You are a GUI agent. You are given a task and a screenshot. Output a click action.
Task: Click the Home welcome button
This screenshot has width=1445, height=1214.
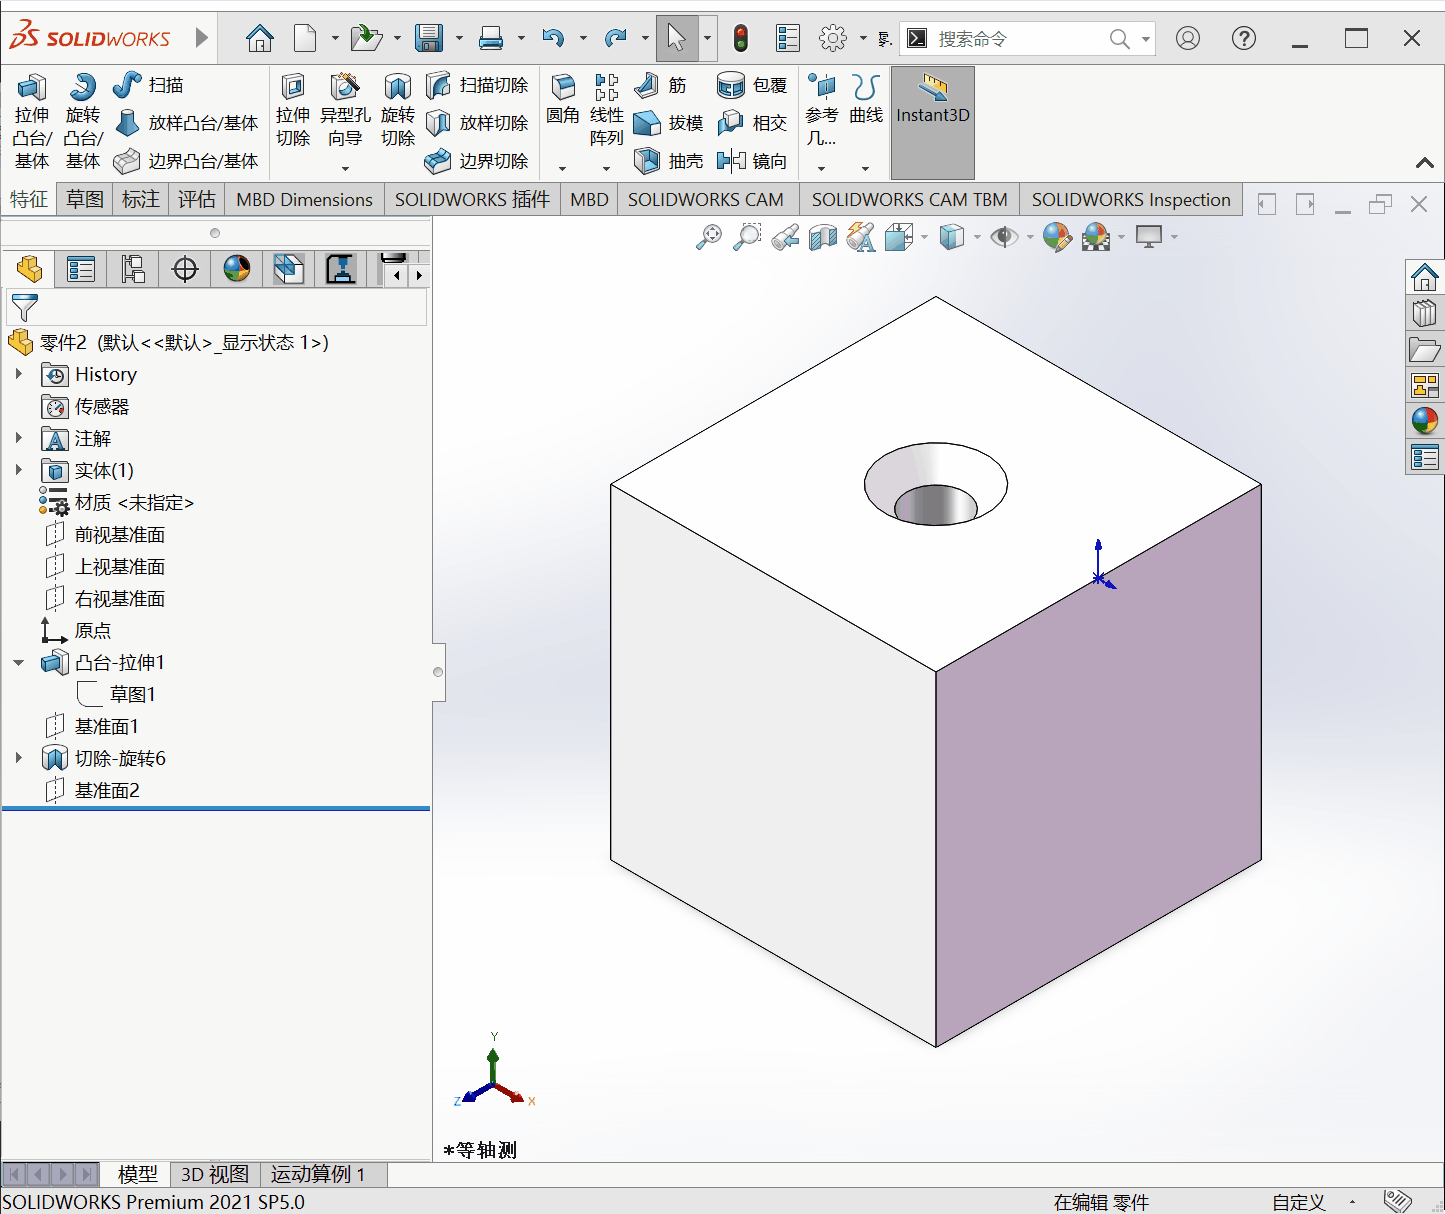[260, 39]
